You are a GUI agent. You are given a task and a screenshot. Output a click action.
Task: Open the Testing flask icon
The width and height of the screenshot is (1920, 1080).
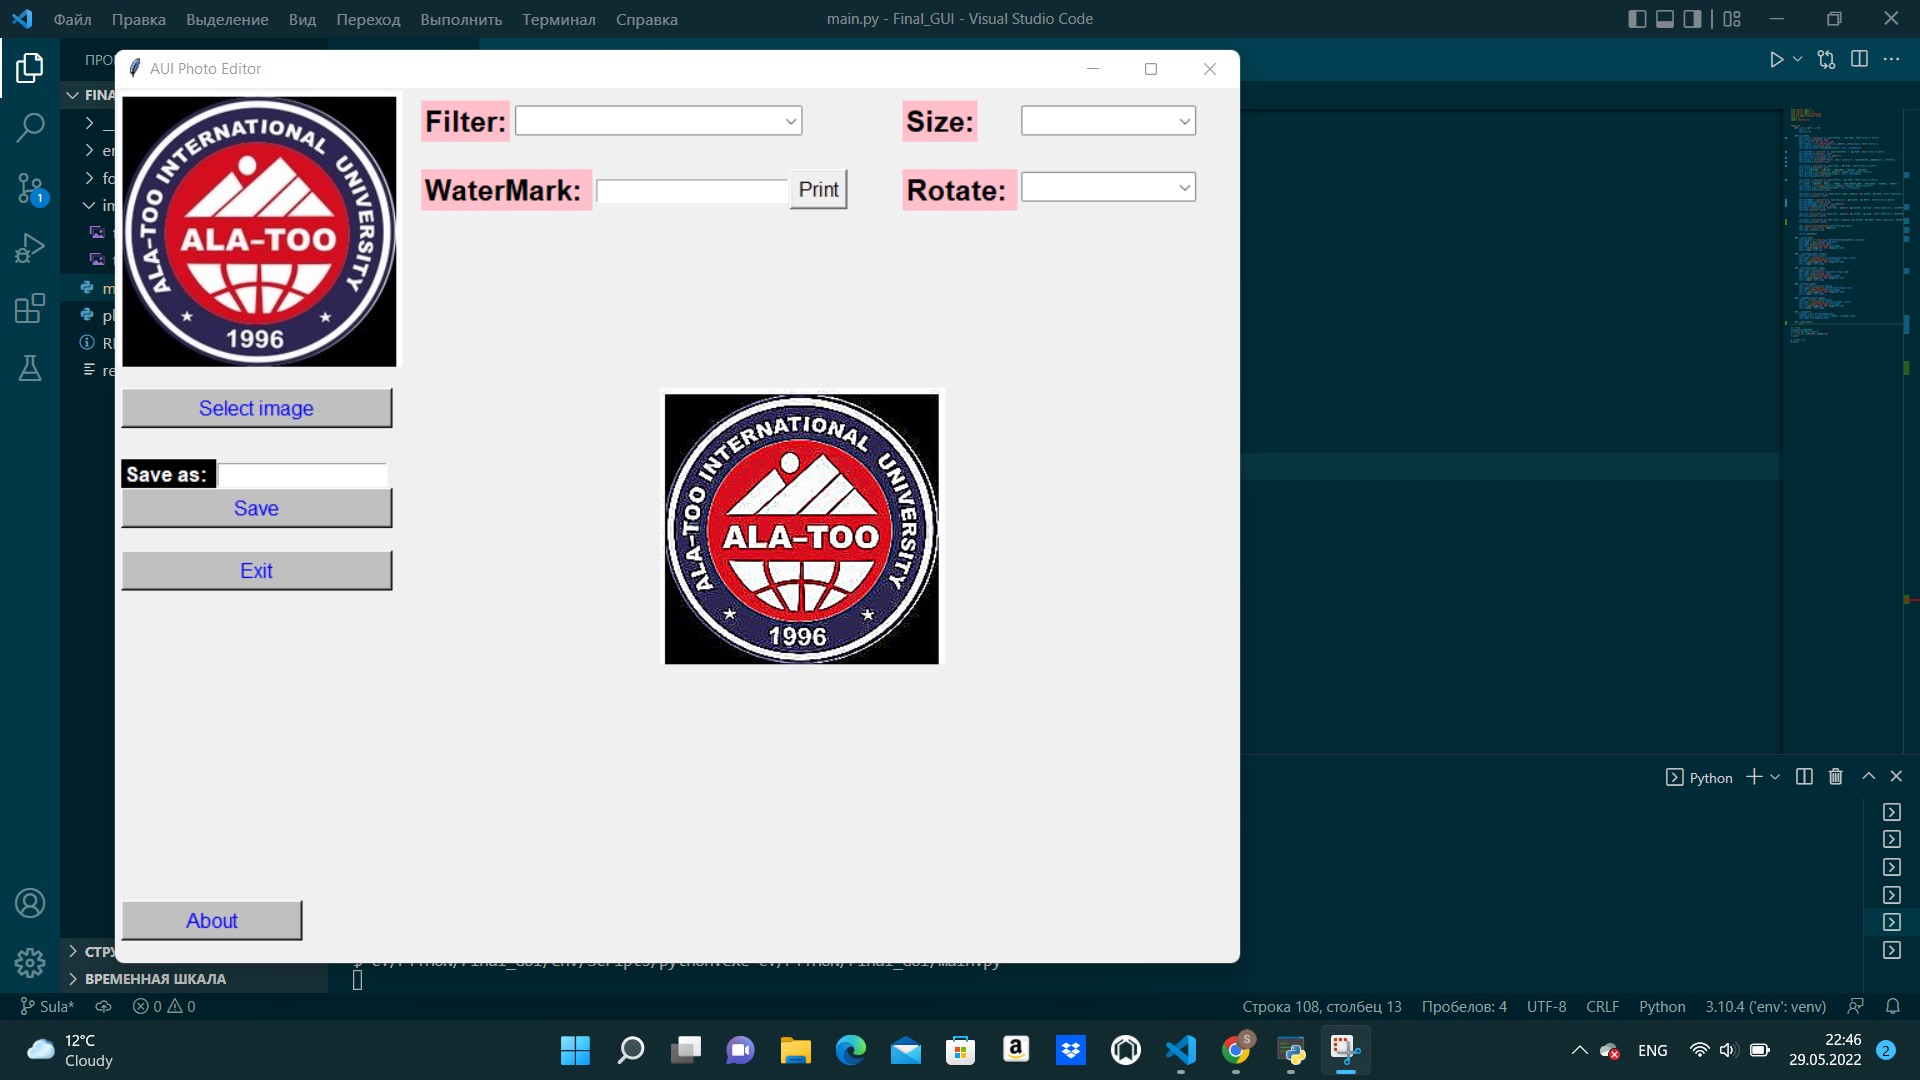pyautogui.click(x=30, y=368)
